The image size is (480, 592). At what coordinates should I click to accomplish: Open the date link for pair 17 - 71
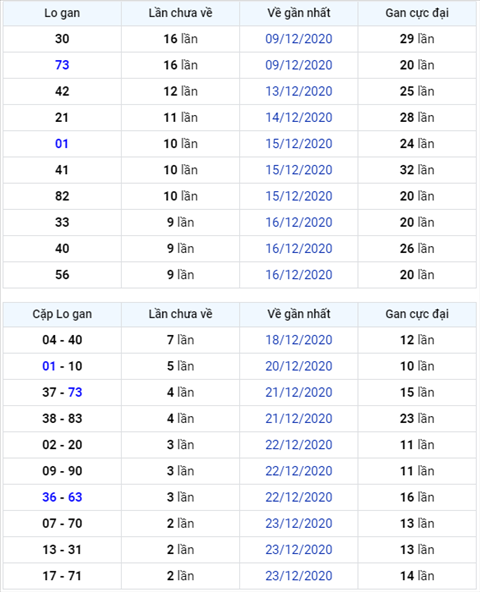299,576
